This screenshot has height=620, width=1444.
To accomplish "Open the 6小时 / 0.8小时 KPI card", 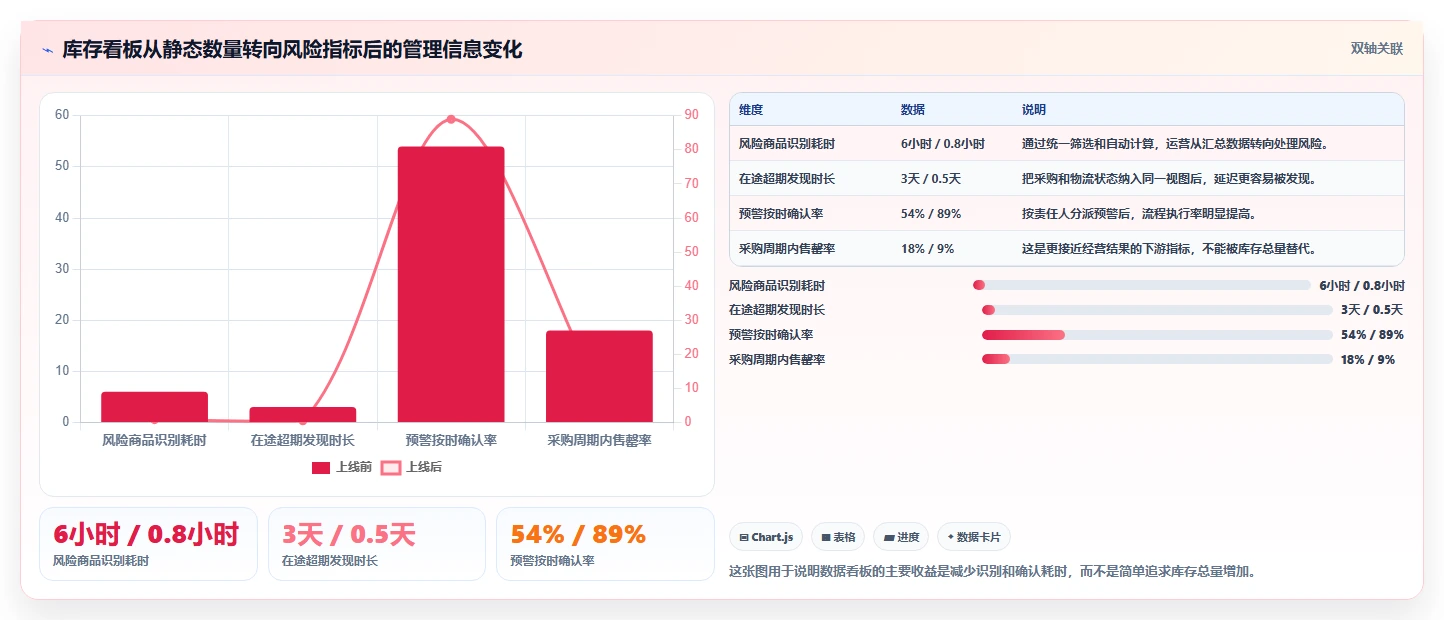I will tap(148, 544).
